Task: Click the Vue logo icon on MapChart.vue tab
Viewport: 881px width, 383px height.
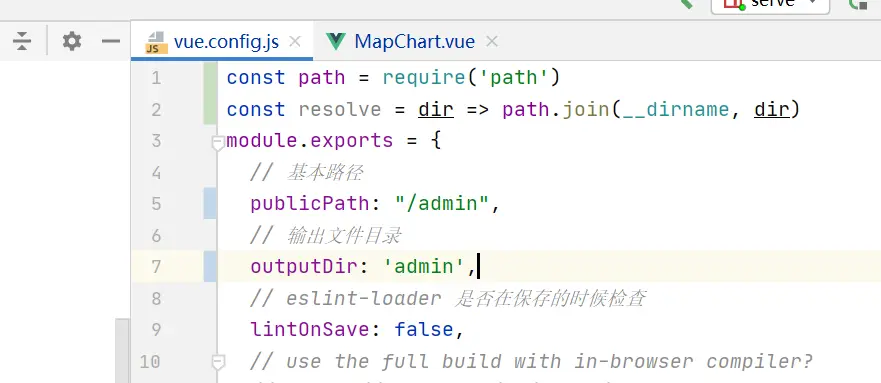Action: tap(335, 42)
